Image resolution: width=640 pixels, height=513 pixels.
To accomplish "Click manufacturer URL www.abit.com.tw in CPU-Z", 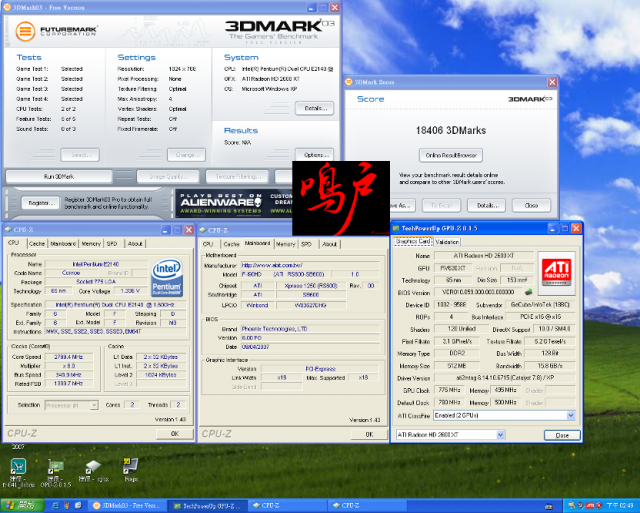I will (310, 265).
